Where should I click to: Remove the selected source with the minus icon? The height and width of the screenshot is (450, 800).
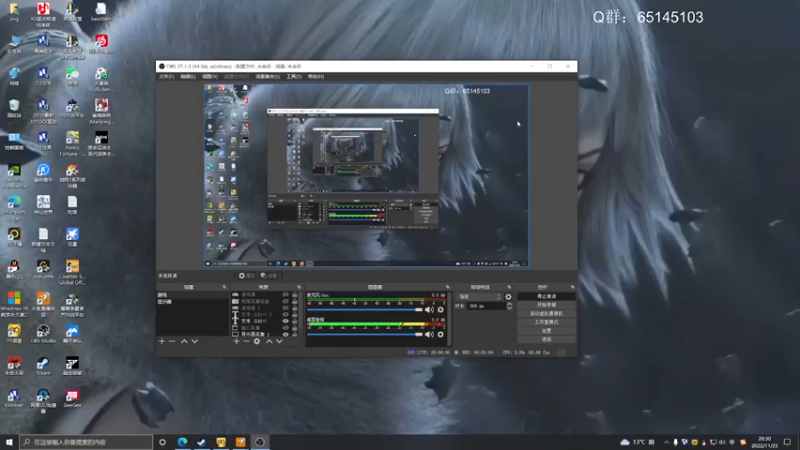(246, 341)
